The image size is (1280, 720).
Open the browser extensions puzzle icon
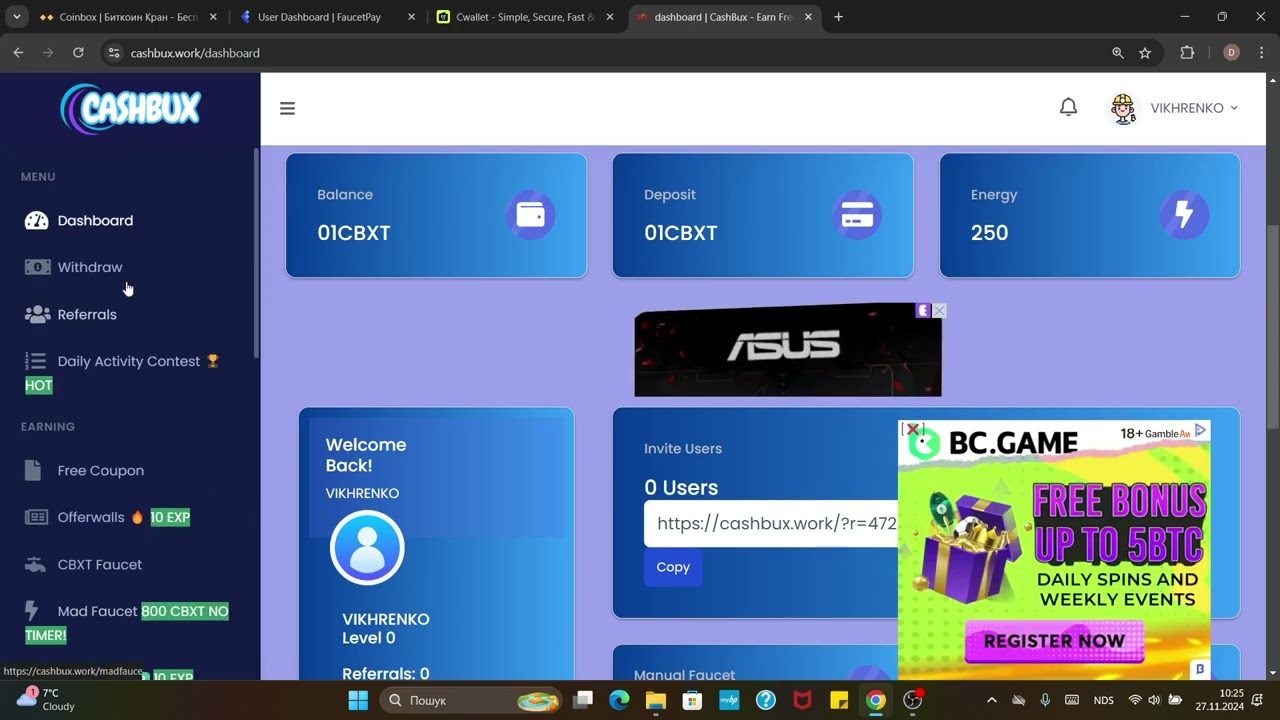pos(1187,53)
